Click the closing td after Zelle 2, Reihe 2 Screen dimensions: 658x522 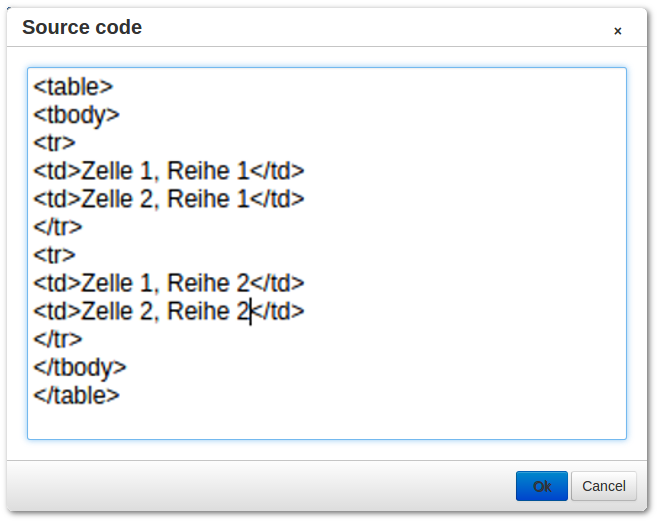[x=278, y=311]
